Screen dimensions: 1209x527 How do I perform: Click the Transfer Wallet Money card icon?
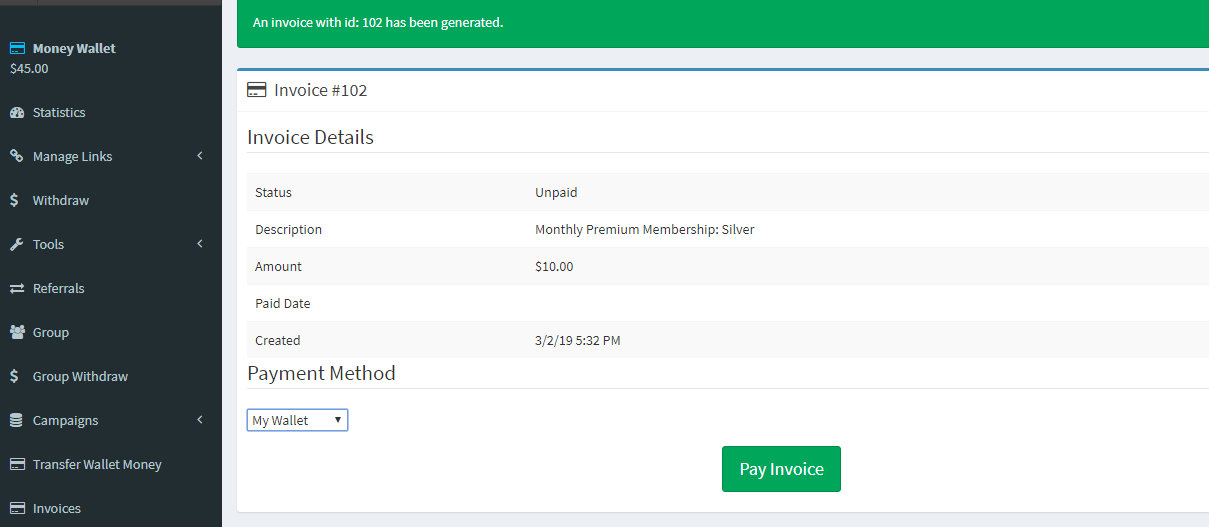(x=17, y=464)
